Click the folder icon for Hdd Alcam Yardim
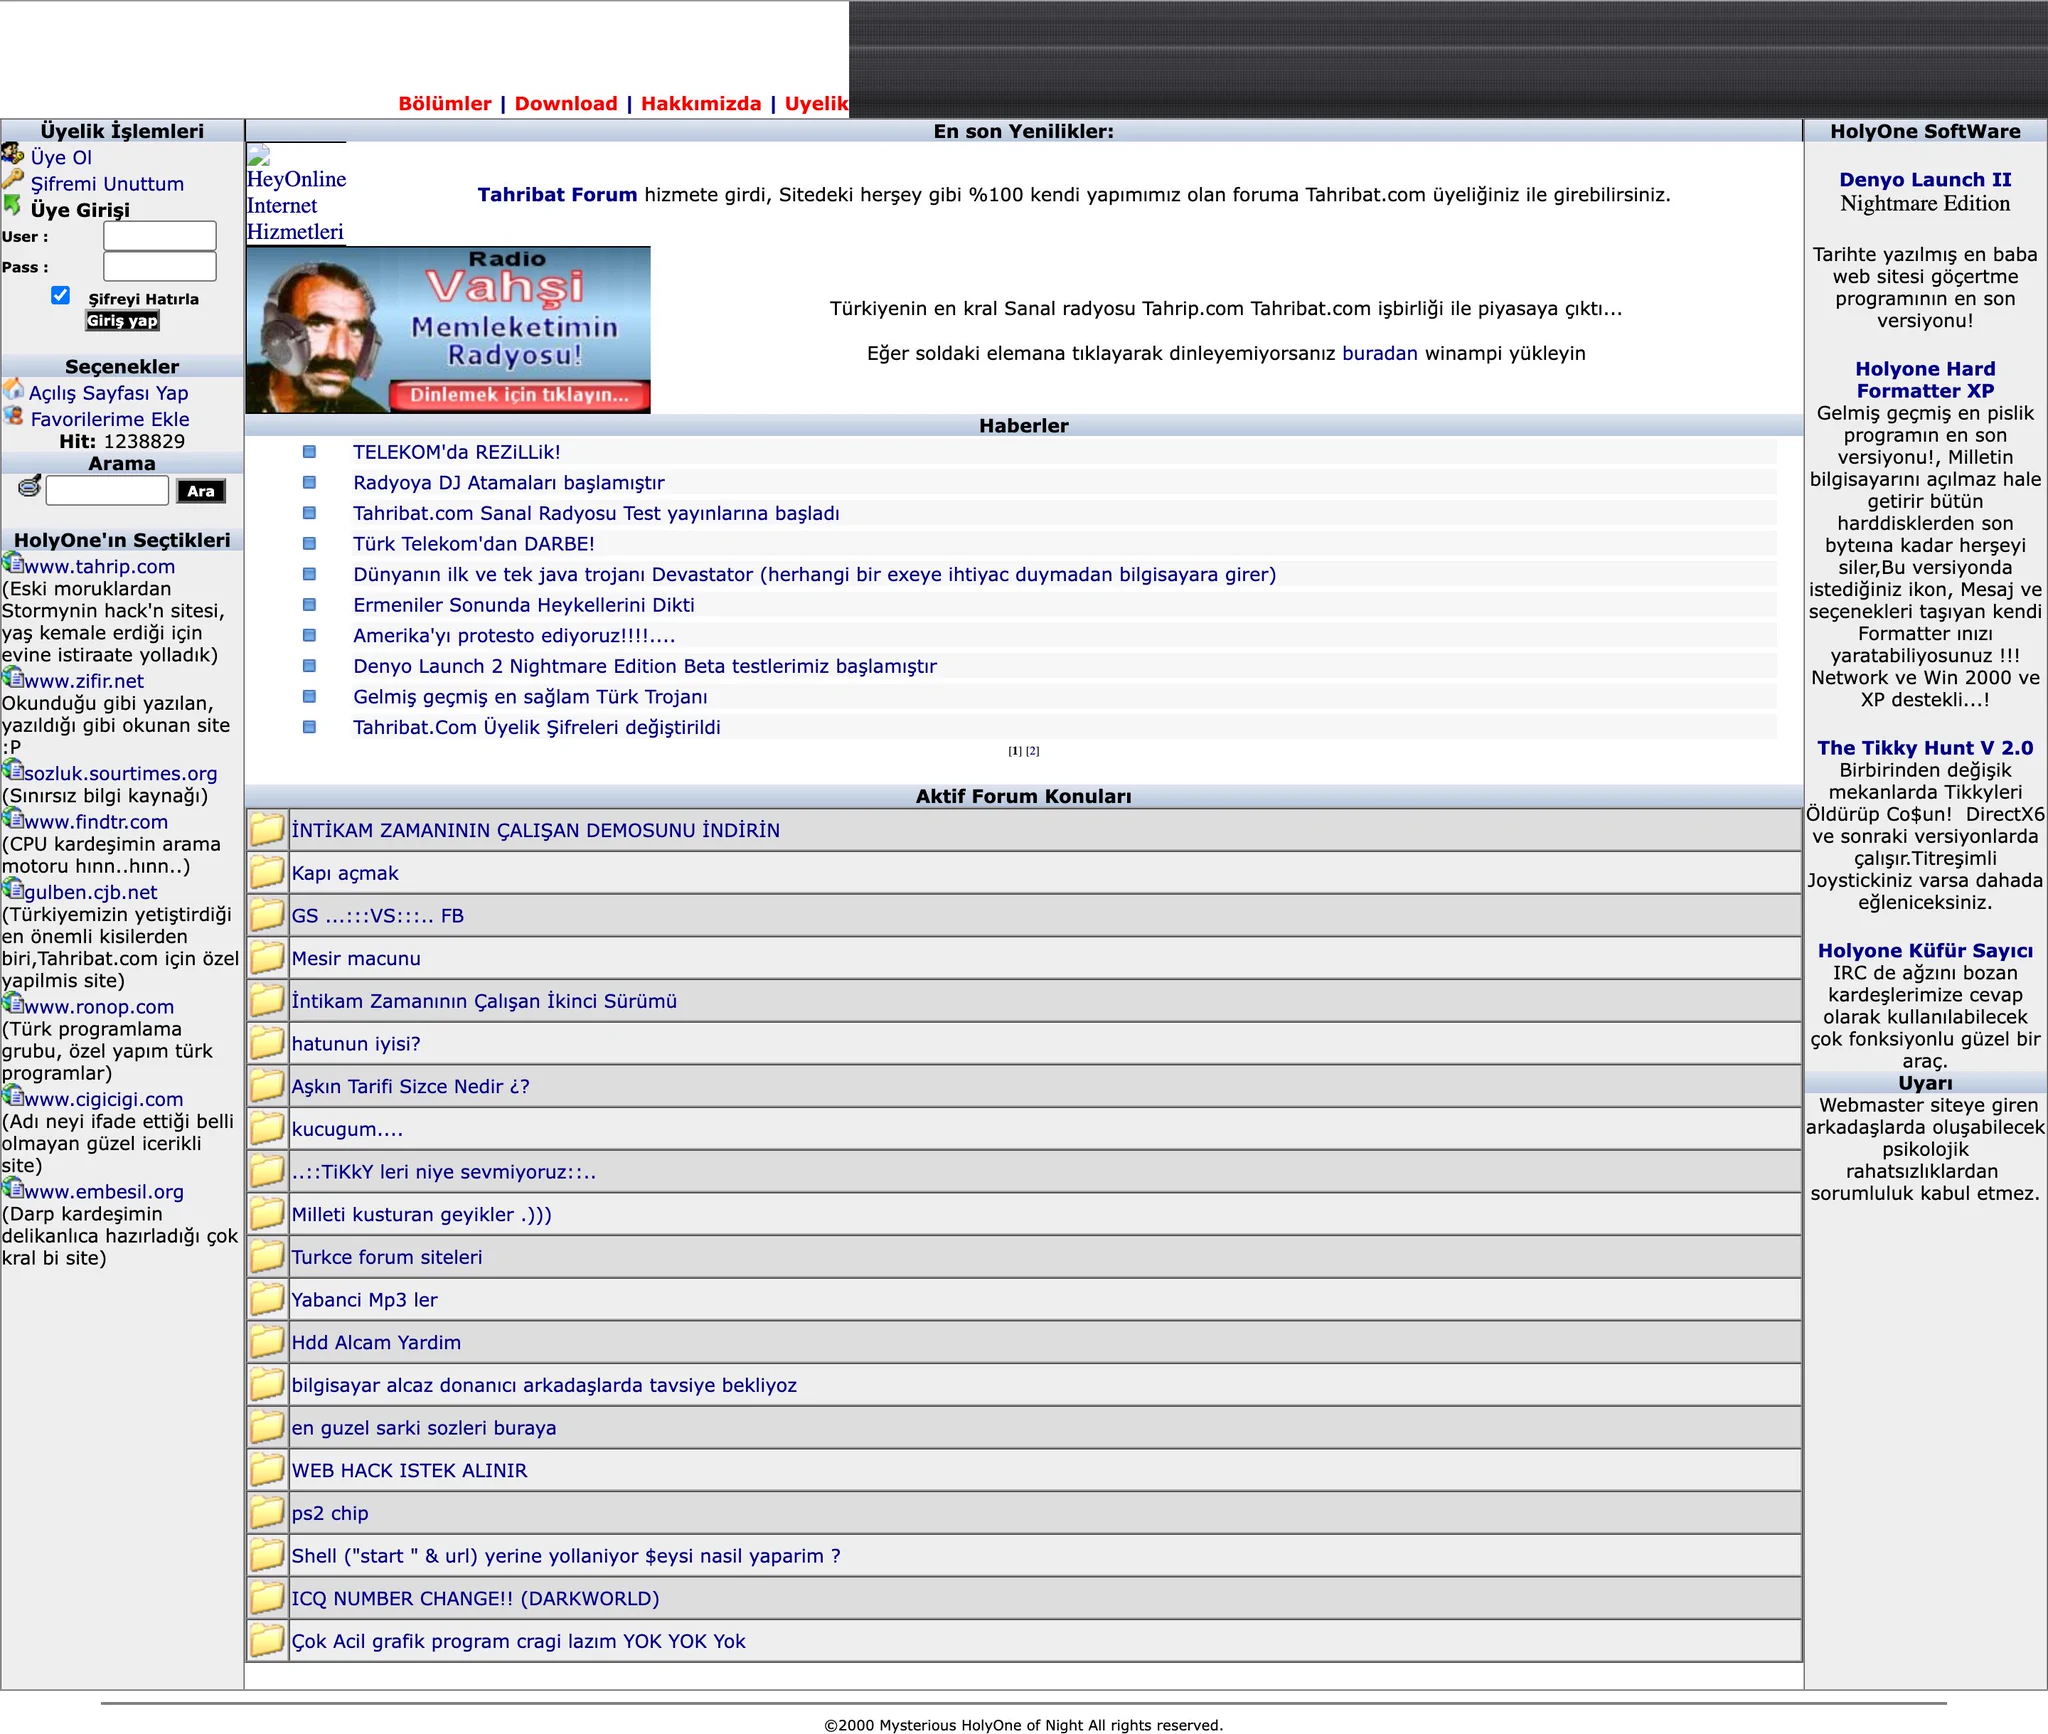 [x=267, y=1341]
